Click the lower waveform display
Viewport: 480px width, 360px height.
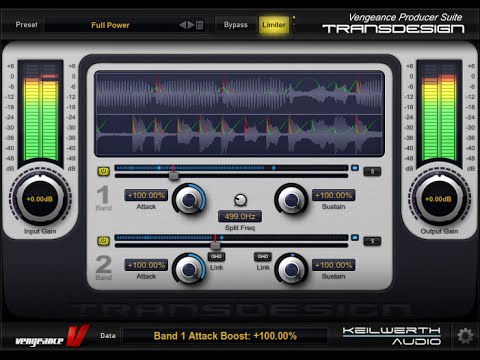click(239, 135)
